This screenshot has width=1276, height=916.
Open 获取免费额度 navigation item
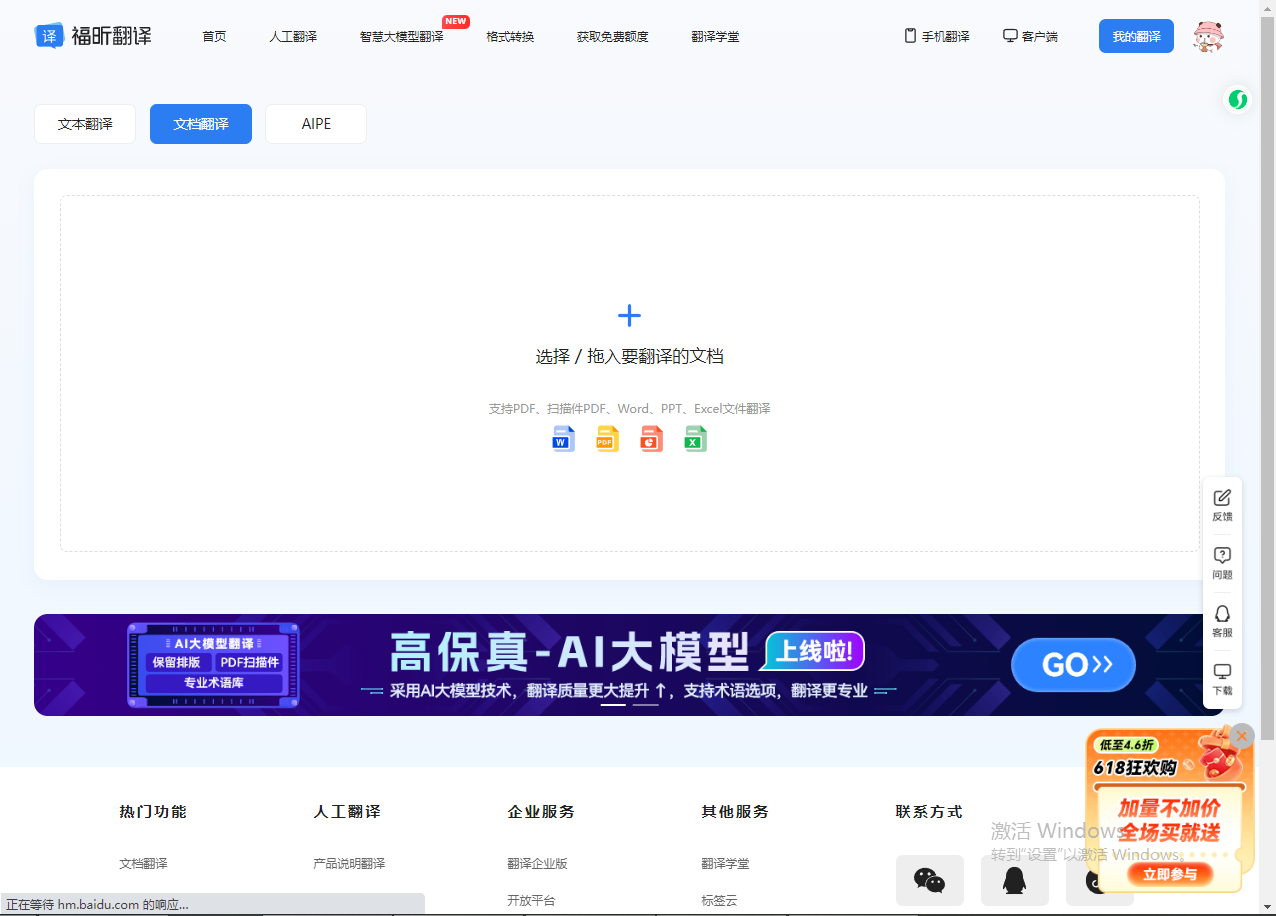click(612, 36)
